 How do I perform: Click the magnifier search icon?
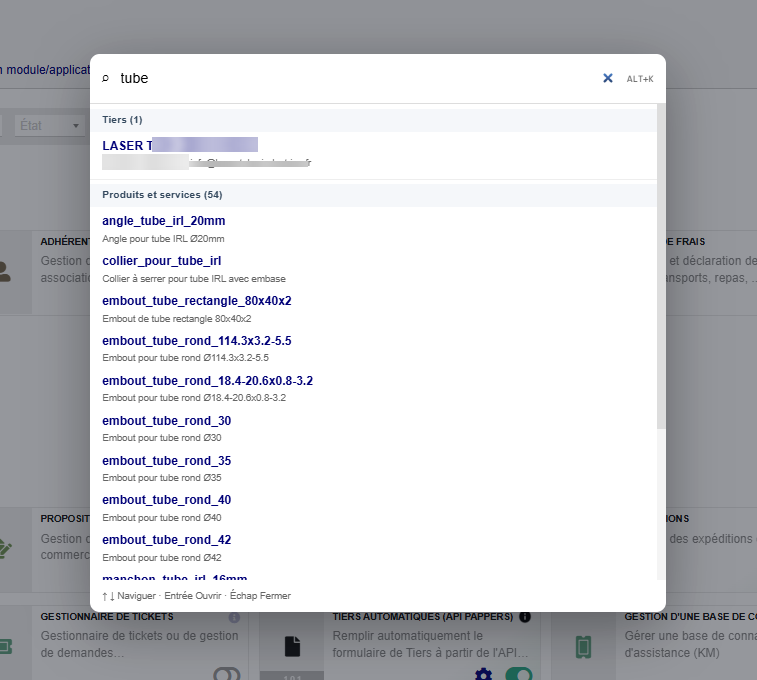[x=105, y=78]
